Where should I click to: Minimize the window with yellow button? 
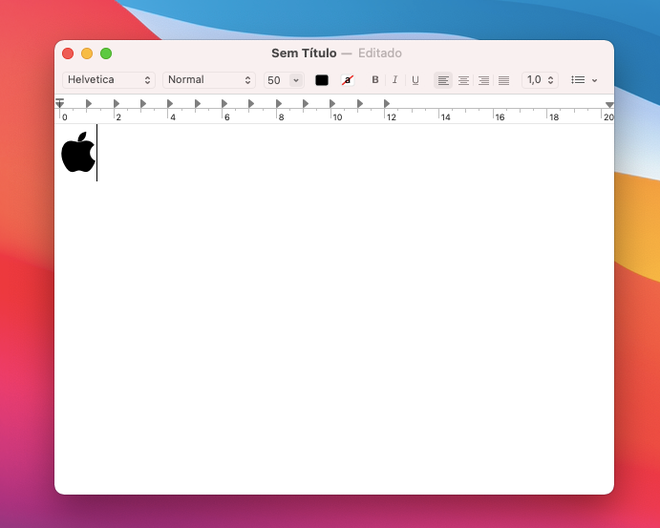pyautogui.click(x=87, y=53)
